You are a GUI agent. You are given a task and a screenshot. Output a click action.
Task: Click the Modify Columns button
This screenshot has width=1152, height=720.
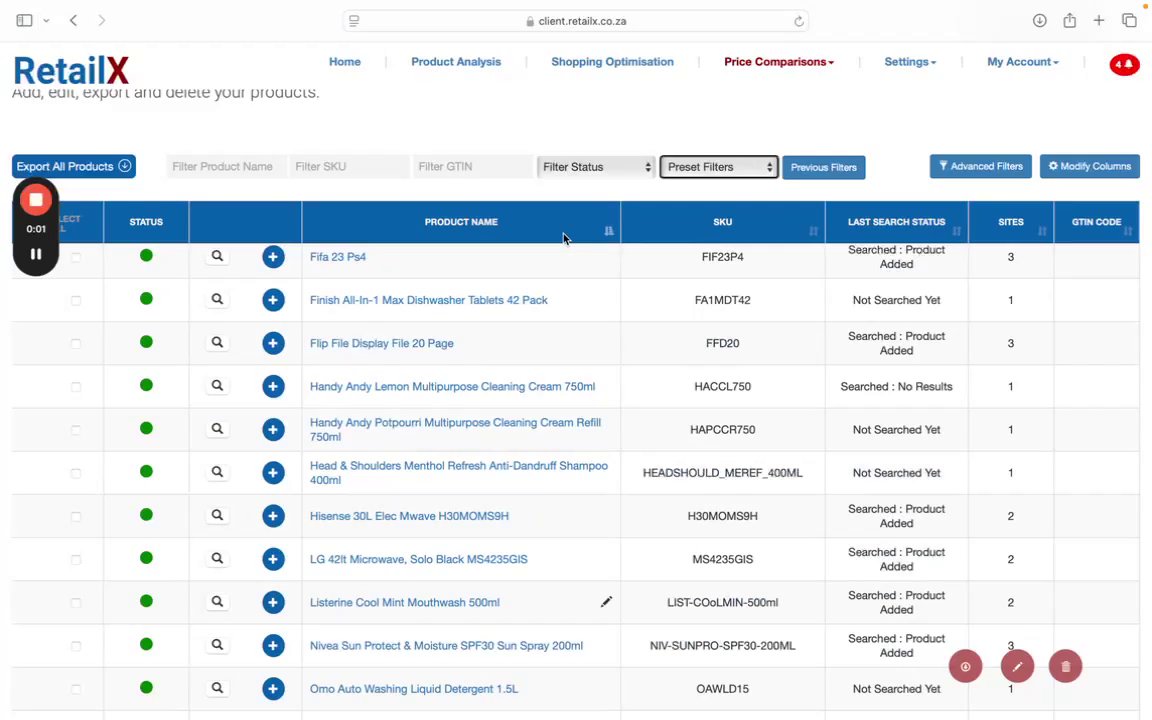click(1090, 166)
